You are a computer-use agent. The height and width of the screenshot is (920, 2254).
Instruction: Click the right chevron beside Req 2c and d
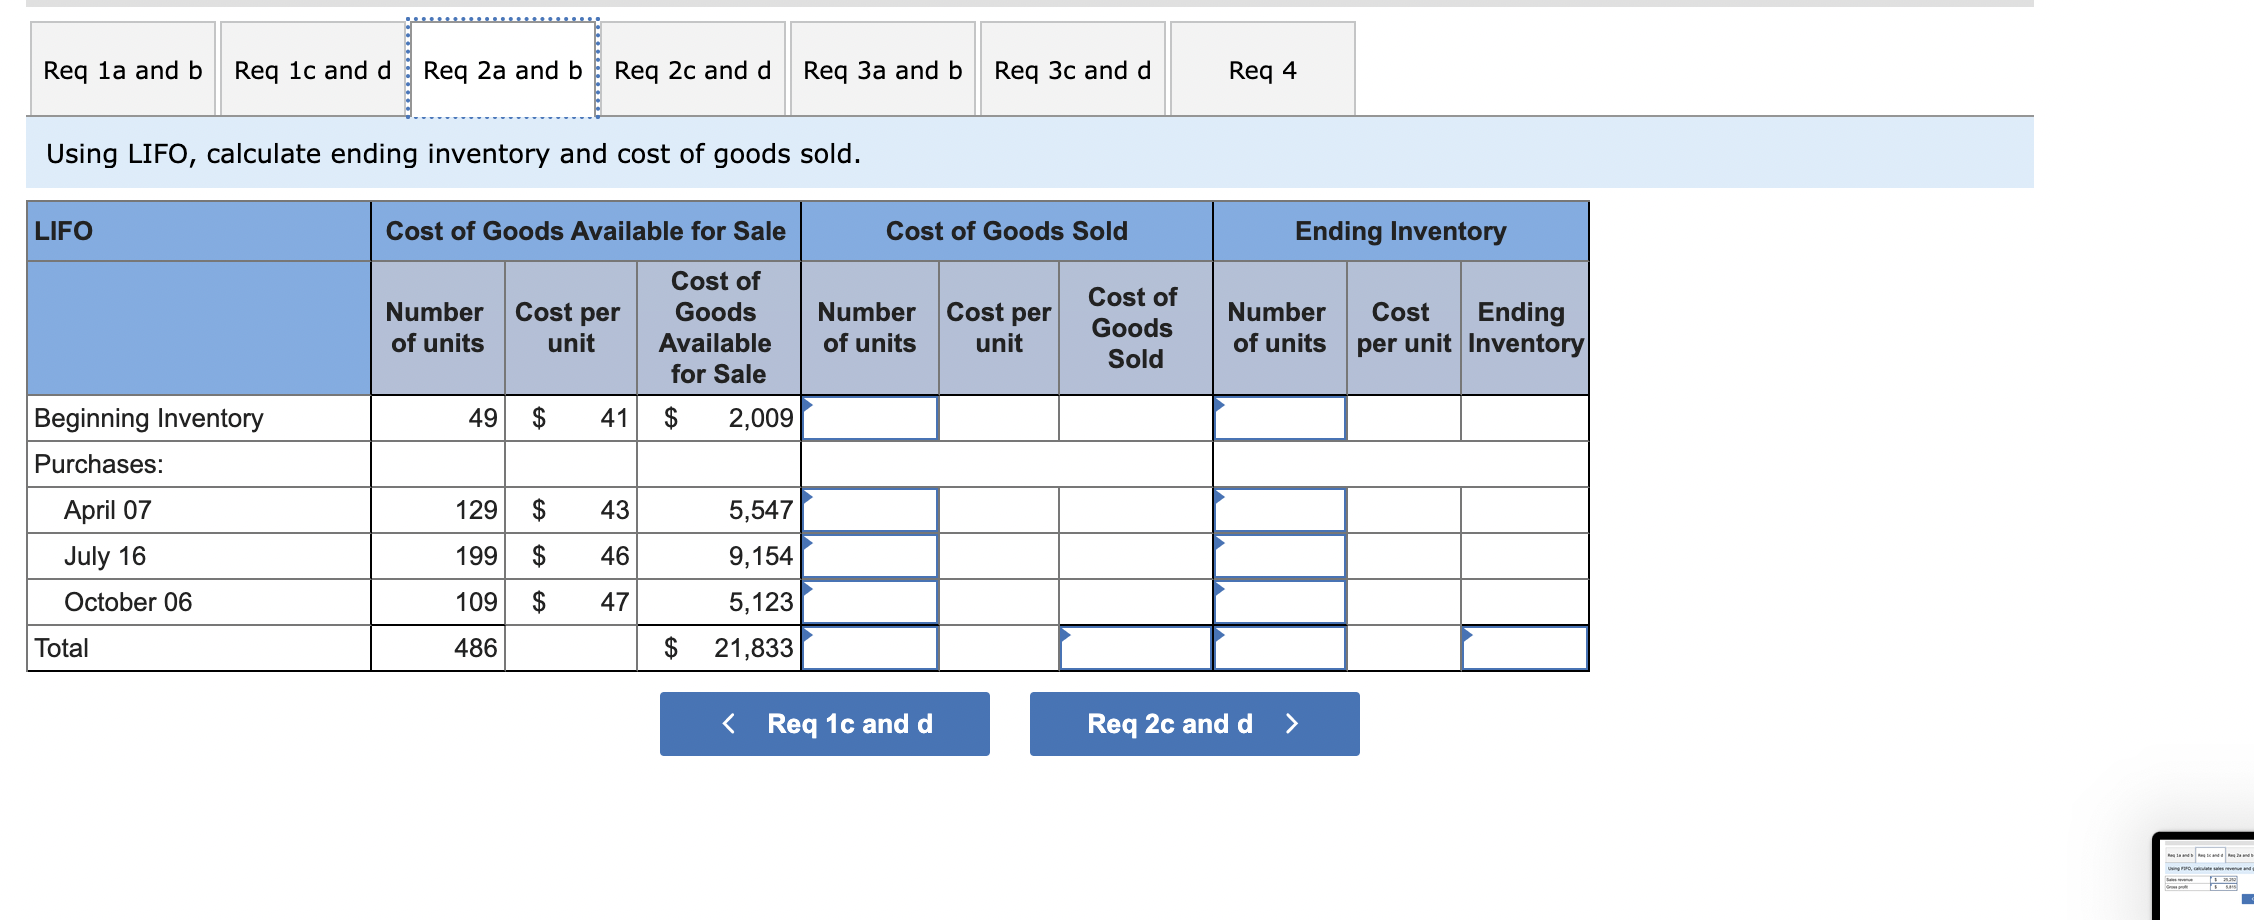pos(1292,723)
